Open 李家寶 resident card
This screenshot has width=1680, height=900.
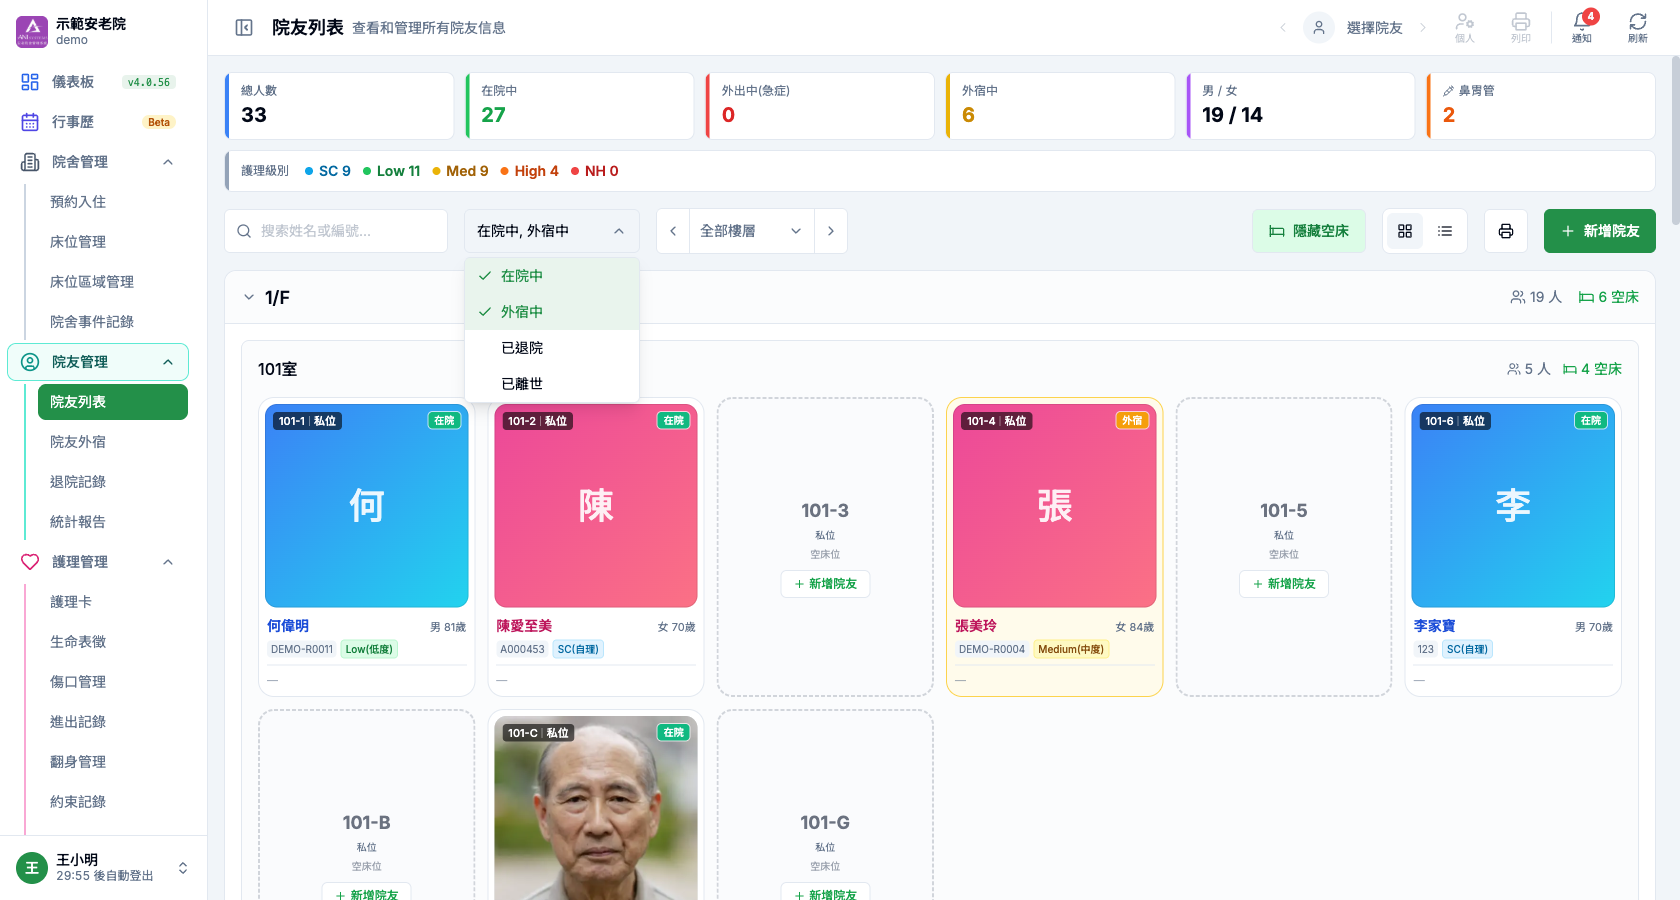coord(1513,547)
